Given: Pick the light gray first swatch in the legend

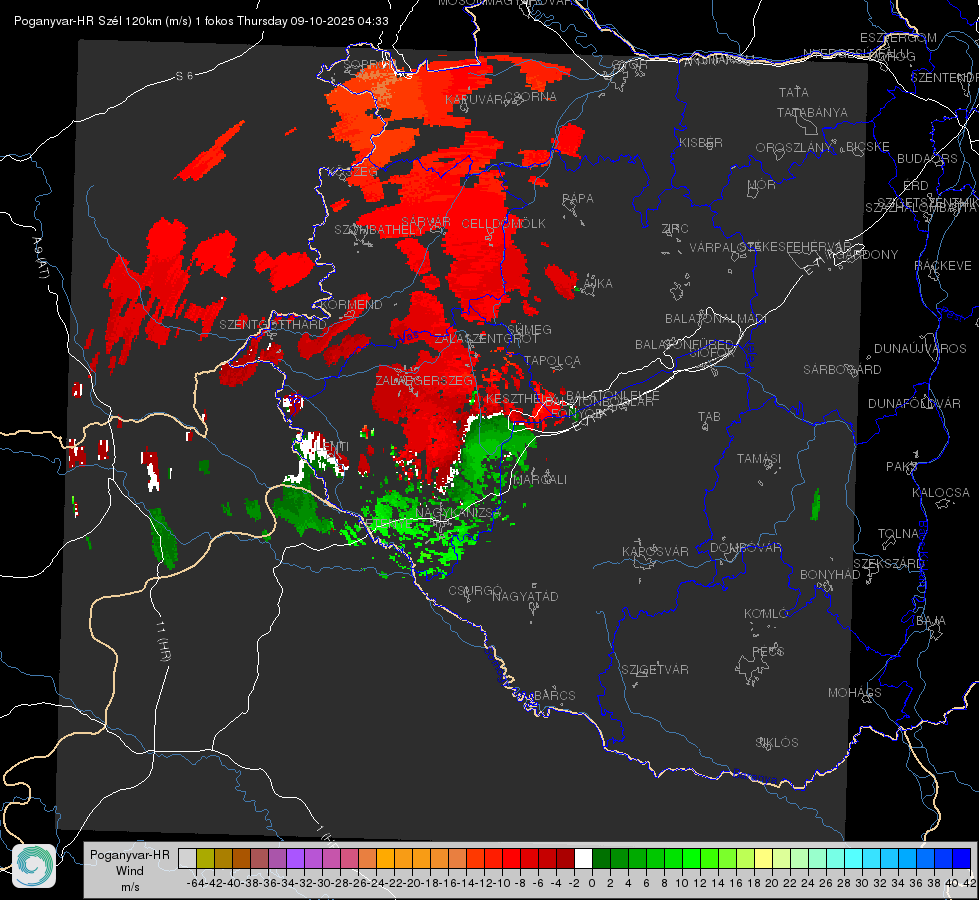Looking at the screenshot, I should point(187,858).
